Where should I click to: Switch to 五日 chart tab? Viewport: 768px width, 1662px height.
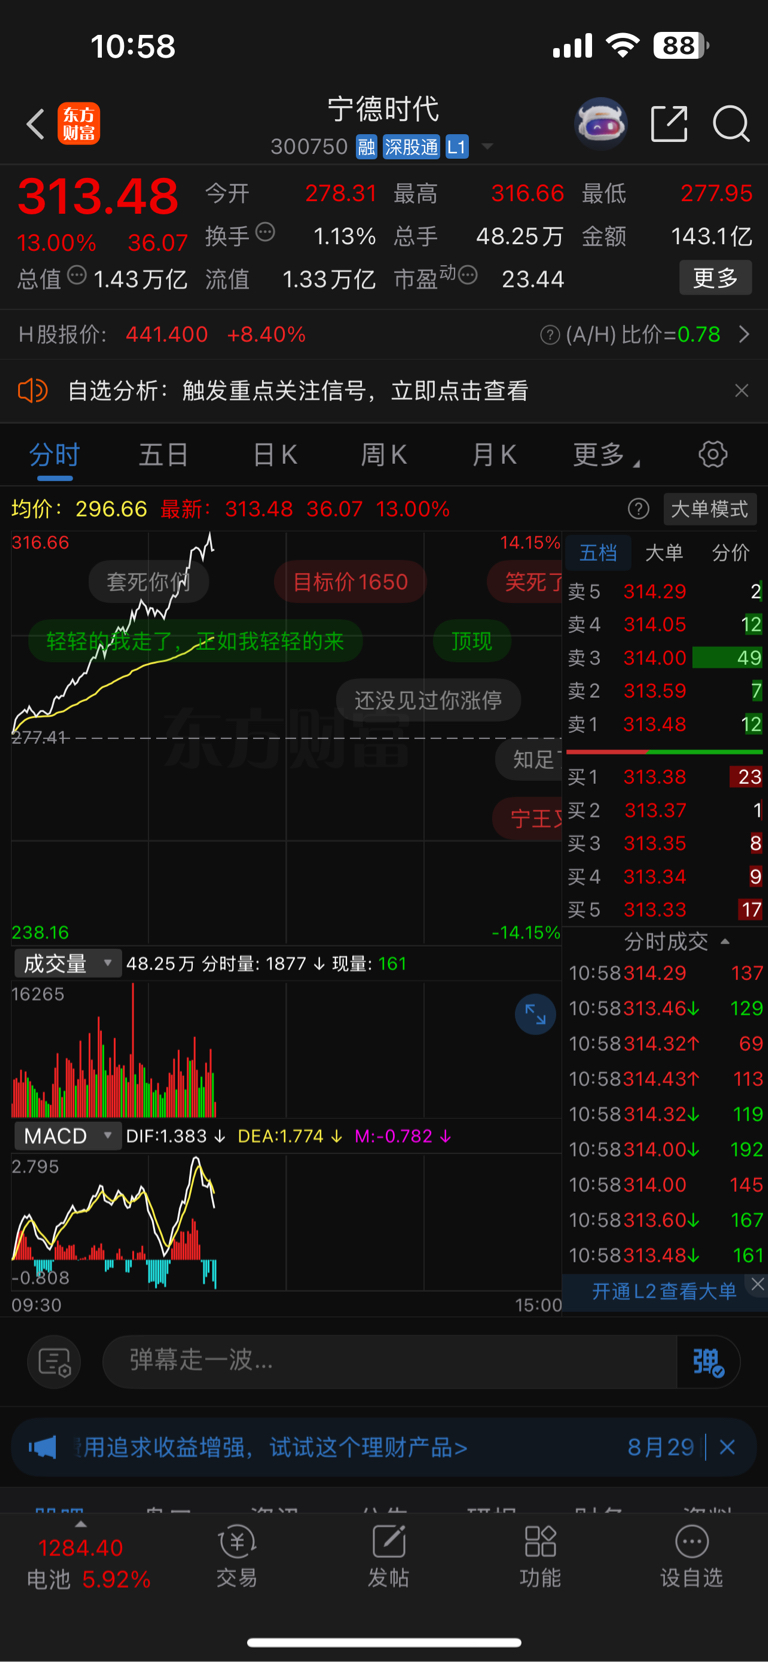coord(164,455)
